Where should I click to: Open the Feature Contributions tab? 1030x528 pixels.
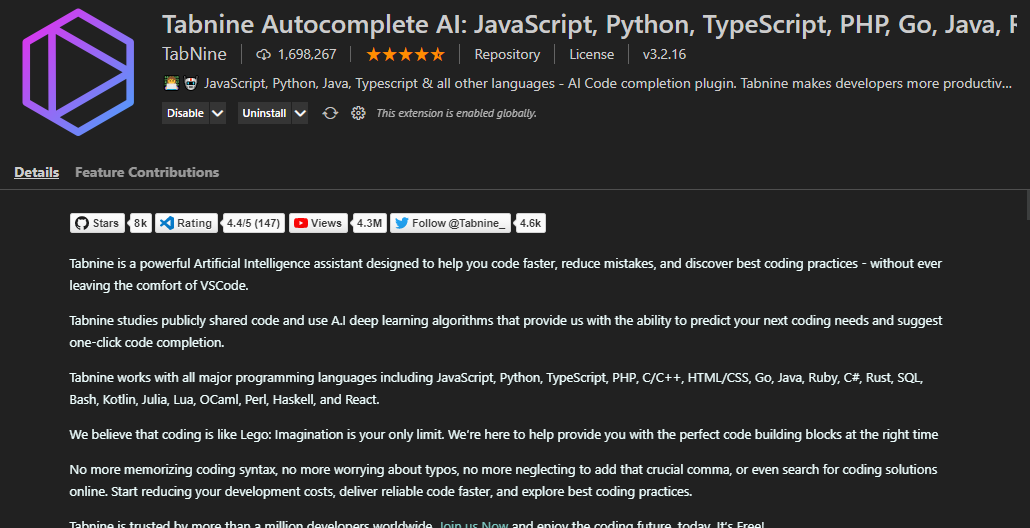tap(147, 172)
